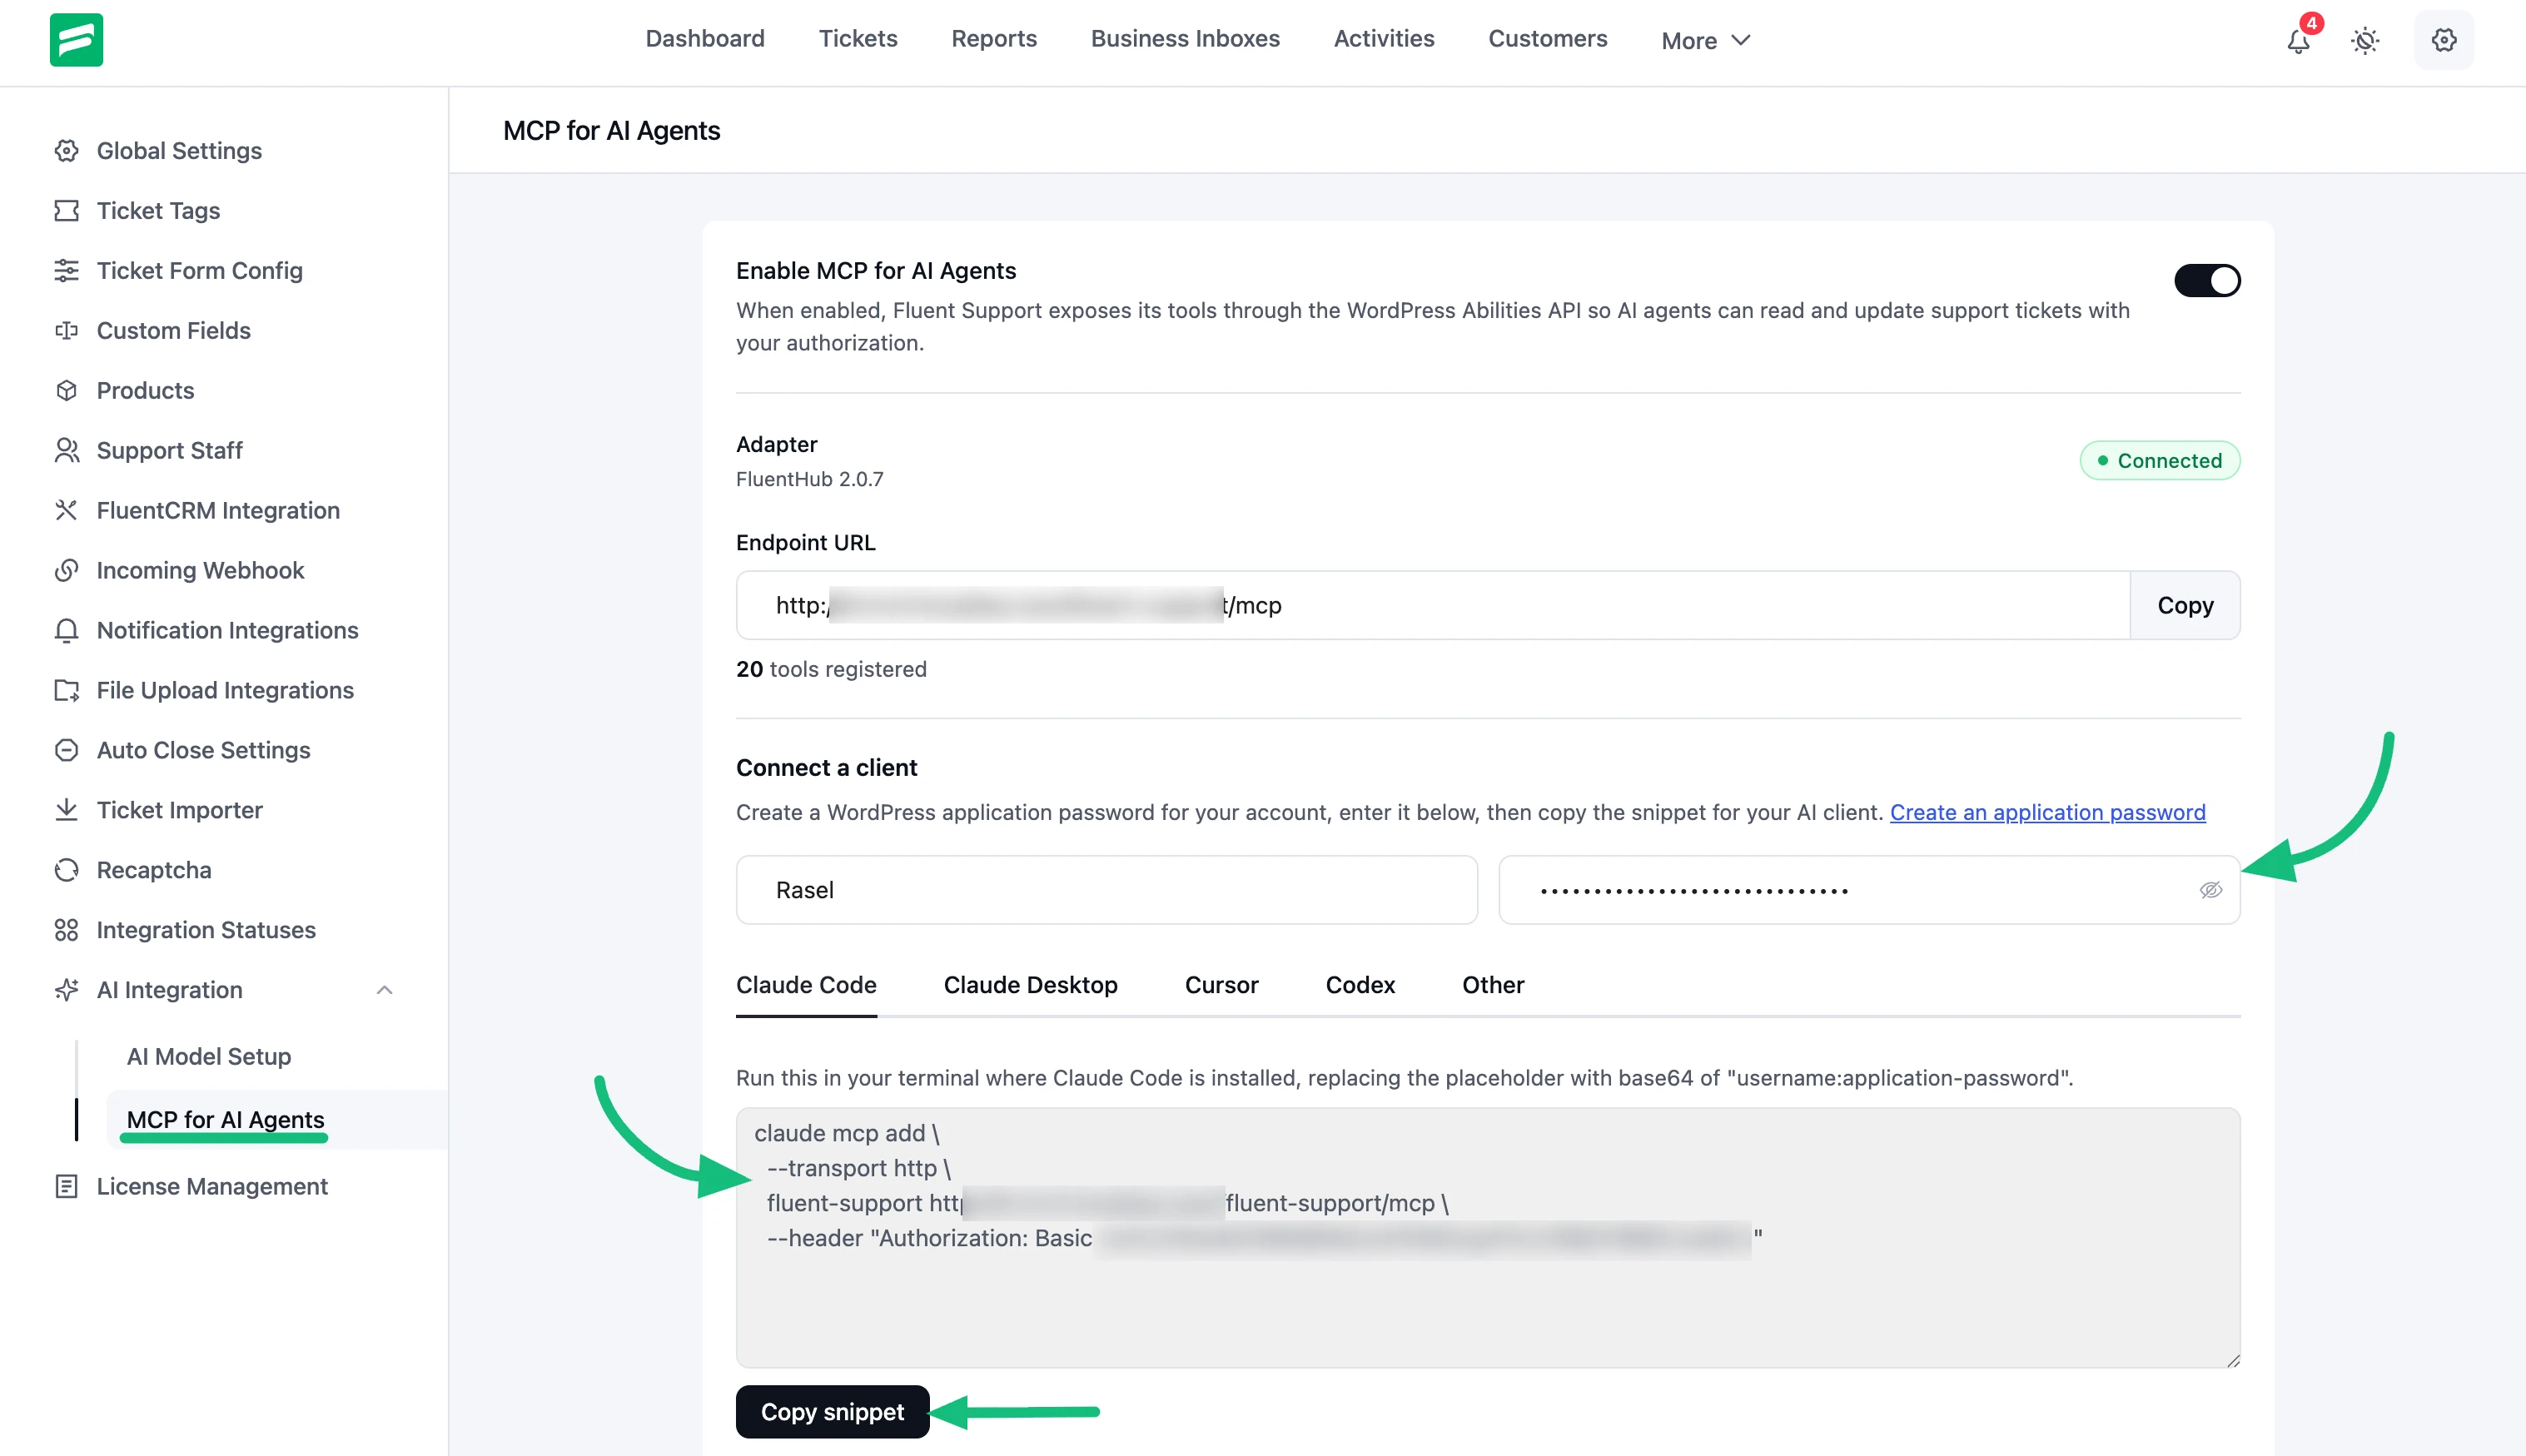The height and width of the screenshot is (1456, 2526).
Task: Open the notifications bell
Action: pyautogui.click(x=2298, y=41)
